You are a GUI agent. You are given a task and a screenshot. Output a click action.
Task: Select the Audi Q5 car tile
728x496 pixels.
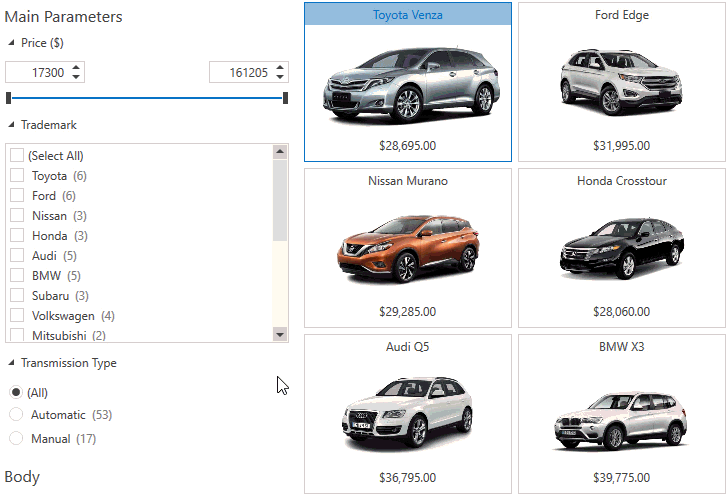(x=408, y=414)
